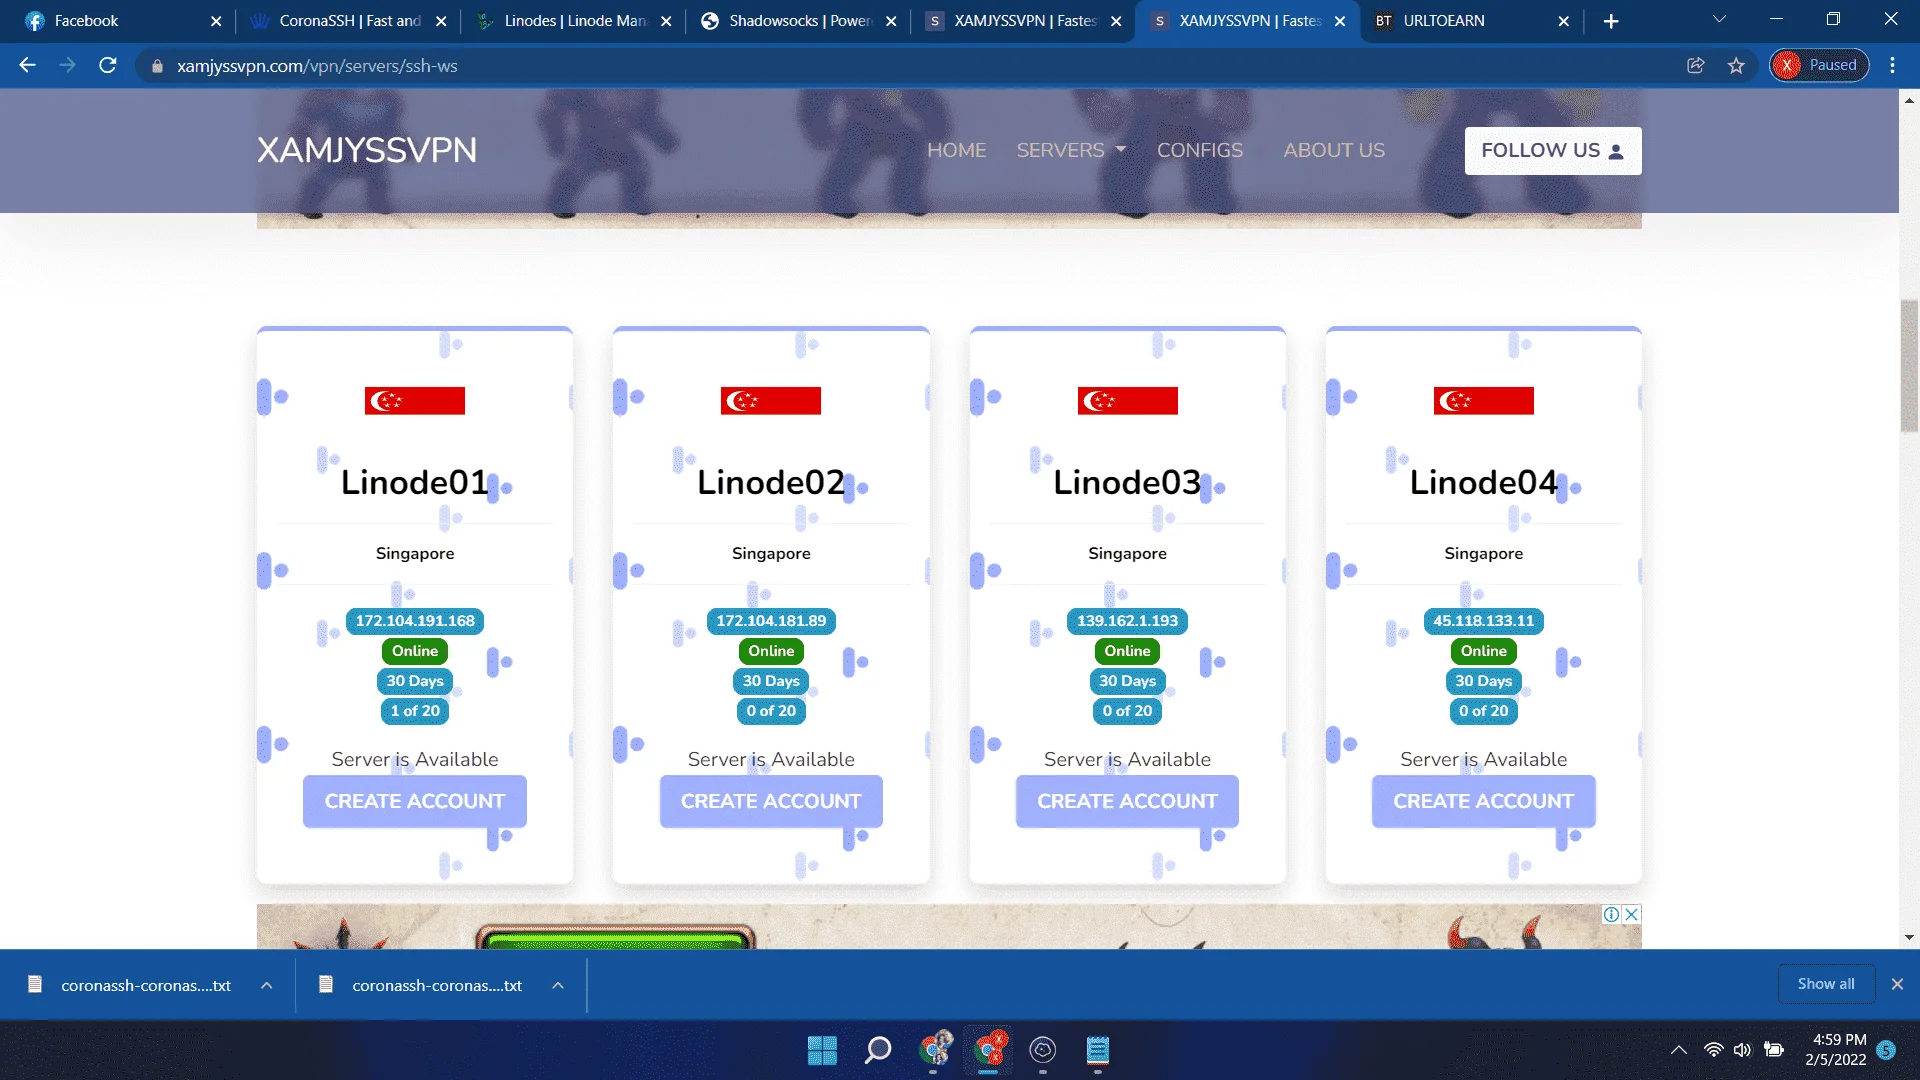Click Show all downloads
Viewport: 1920px width, 1080px height.
1826,984
